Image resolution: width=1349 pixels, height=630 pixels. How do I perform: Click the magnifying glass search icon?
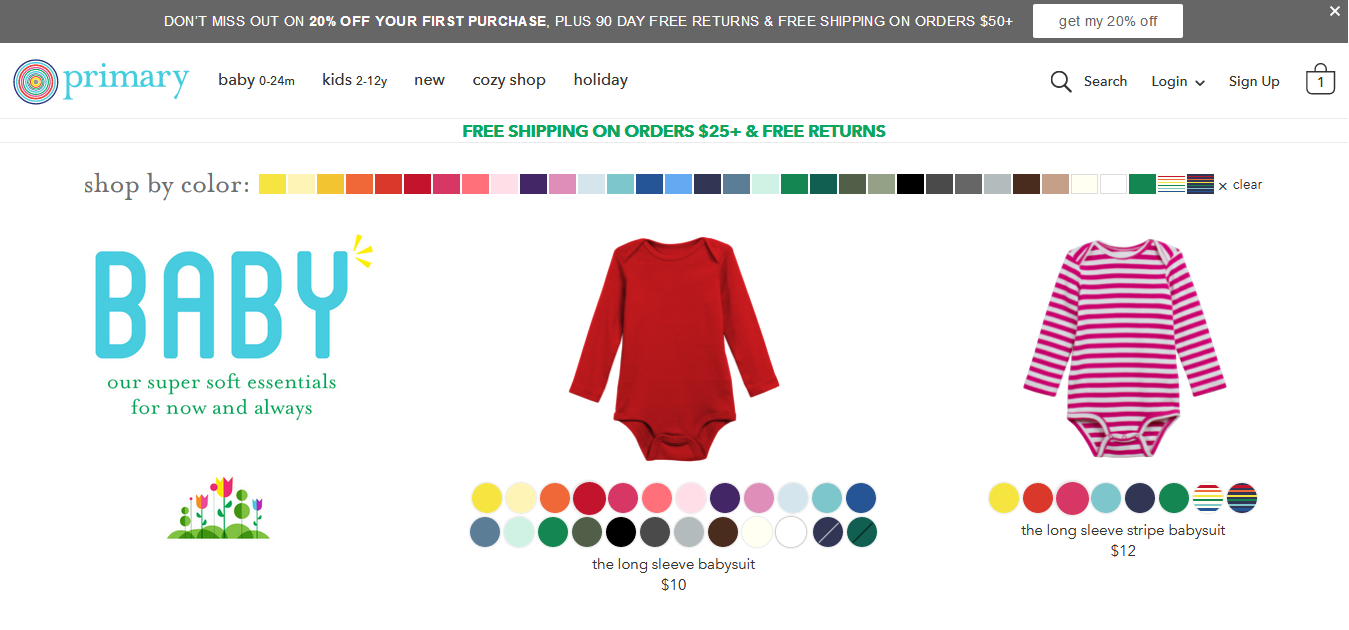(1061, 82)
